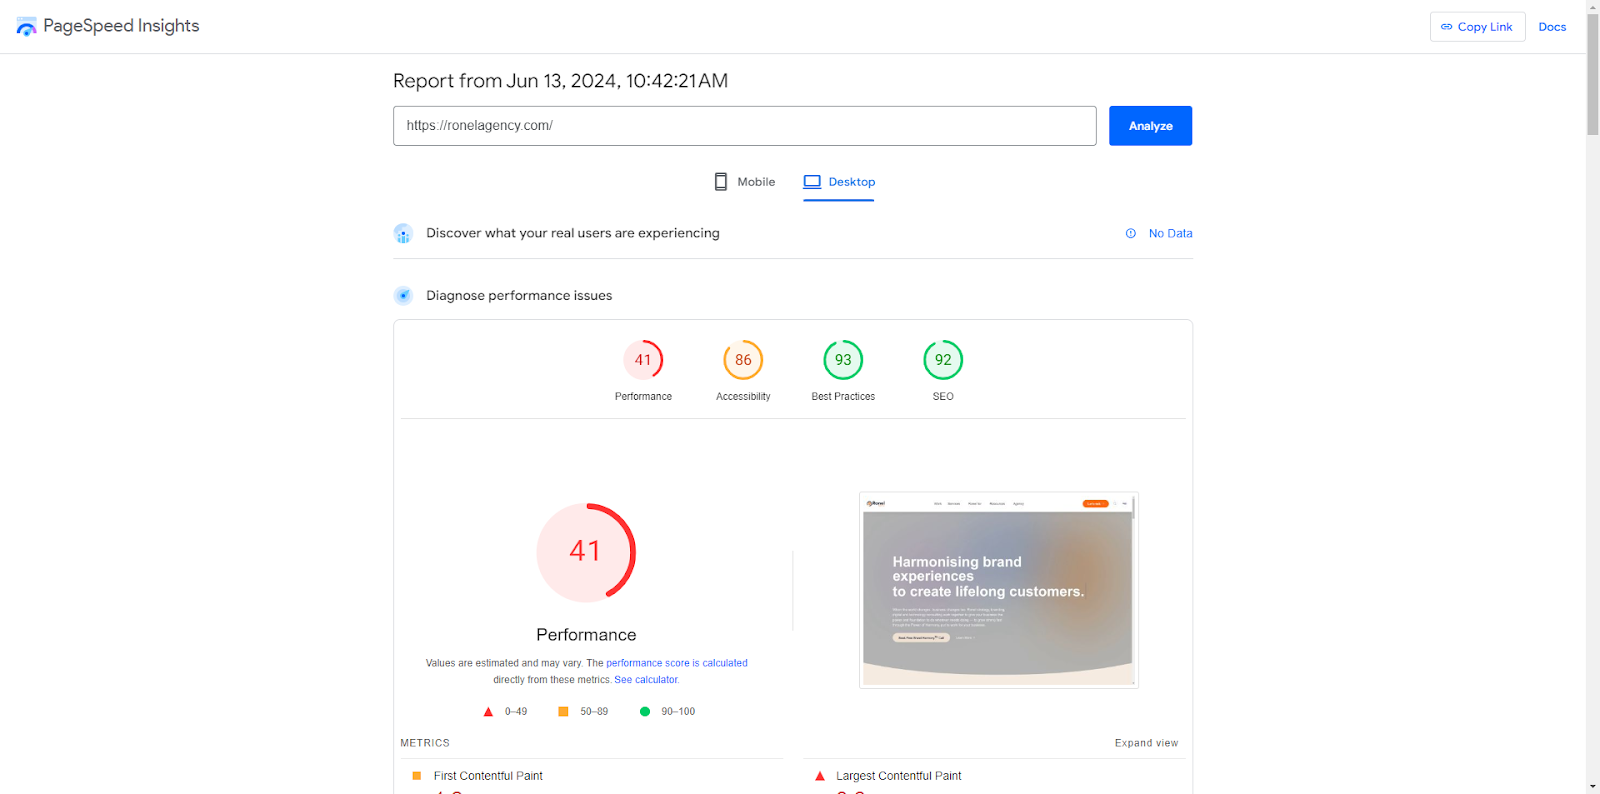Click the red triangle 0–49 legend icon

coord(488,712)
